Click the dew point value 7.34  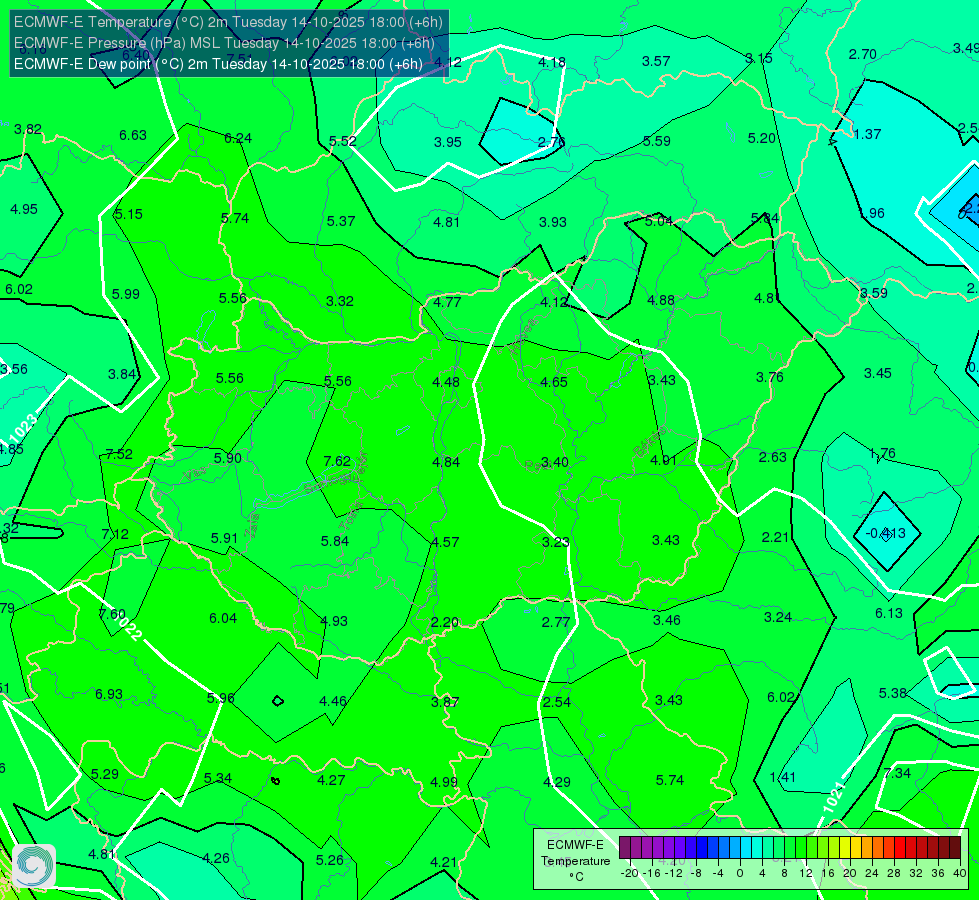pos(897,773)
